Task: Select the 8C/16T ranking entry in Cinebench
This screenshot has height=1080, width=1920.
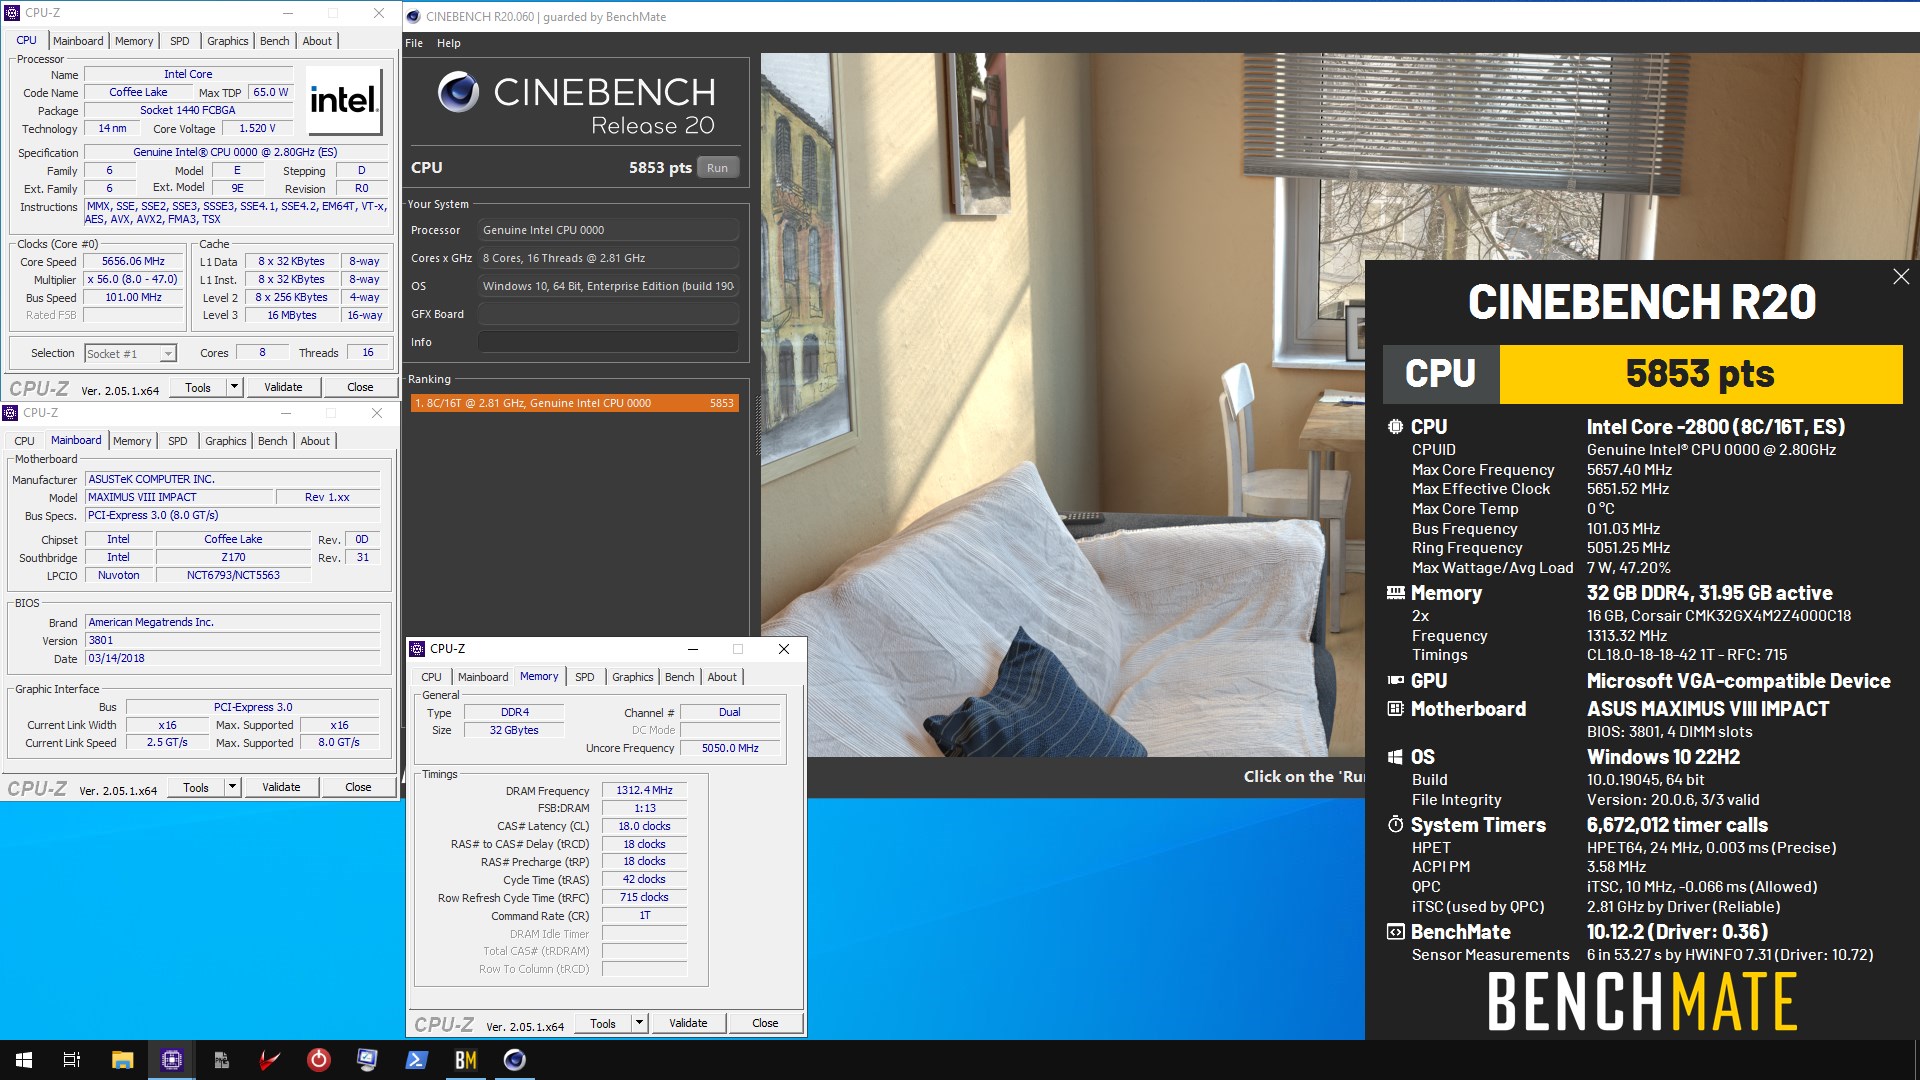Action: [575, 403]
